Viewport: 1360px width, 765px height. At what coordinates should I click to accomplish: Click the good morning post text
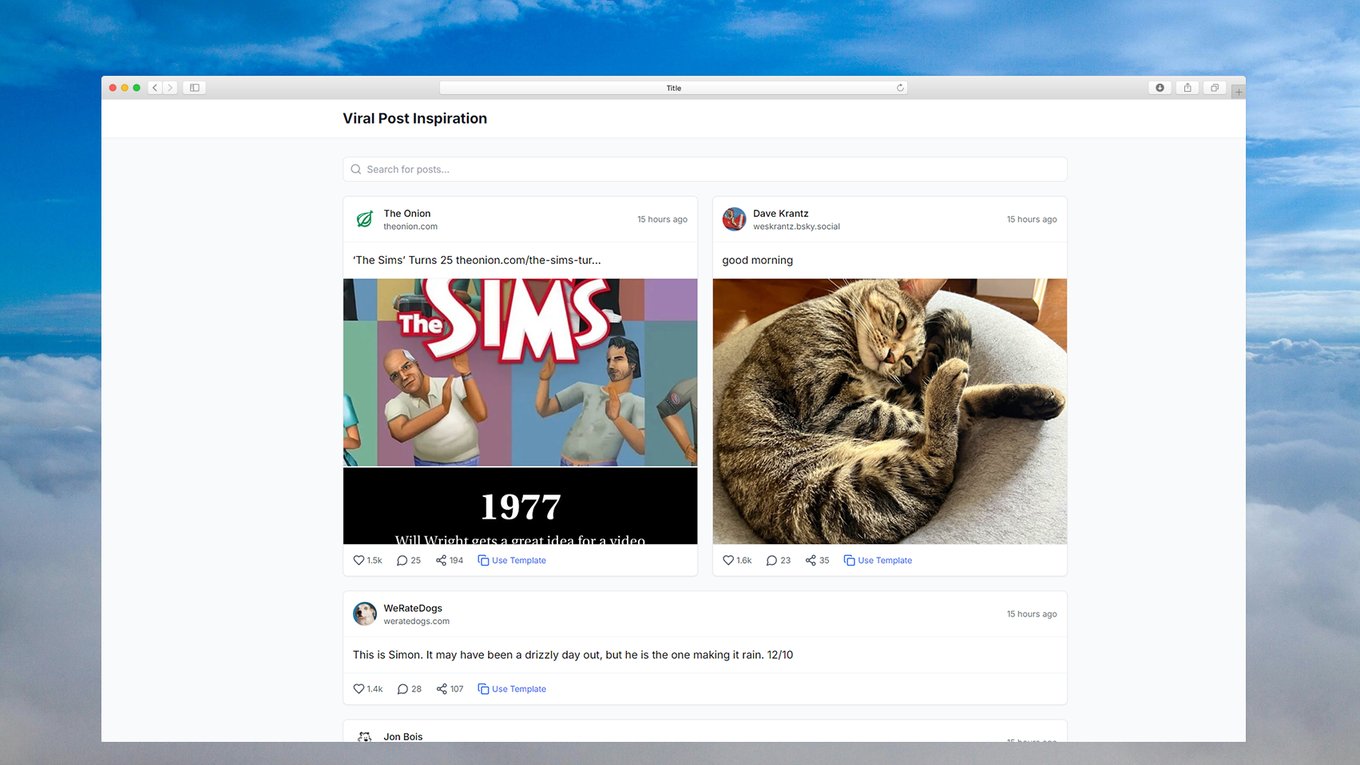(x=758, y=260)
